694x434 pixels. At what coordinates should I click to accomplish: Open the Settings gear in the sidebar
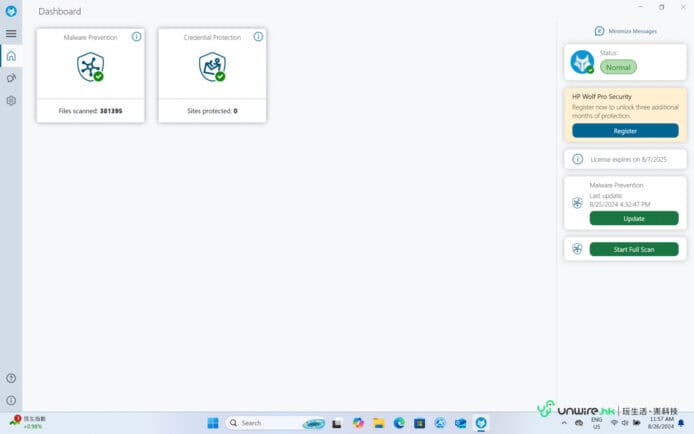[x=11, y=100]
